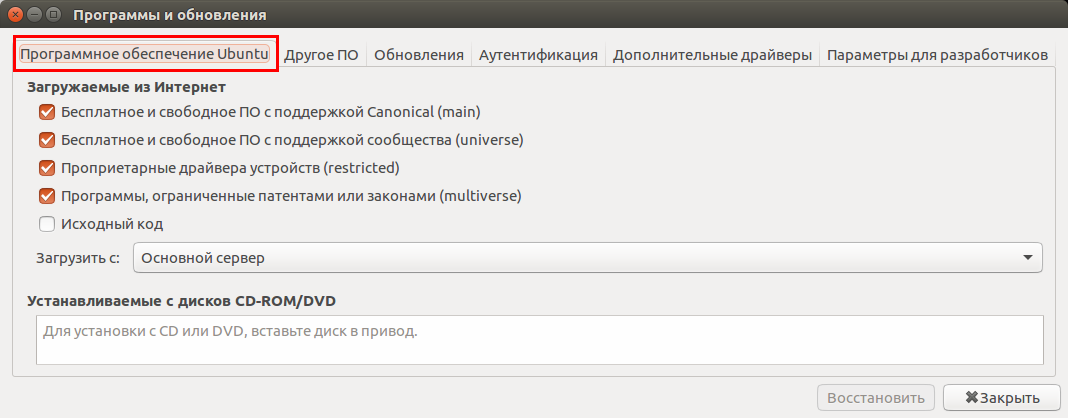This screenshot has width=1068, height=418.
Task: Close the window using the red titlebar button
Action: [x=14, y=15]
